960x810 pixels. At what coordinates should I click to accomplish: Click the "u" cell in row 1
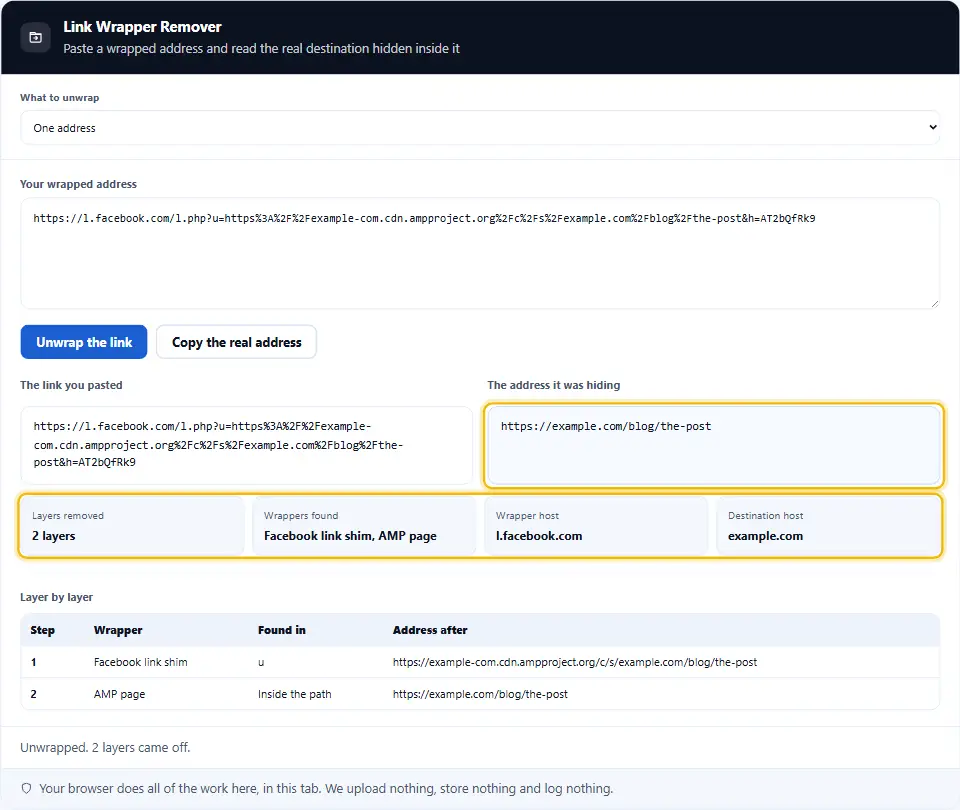click(x=261, y=662)
